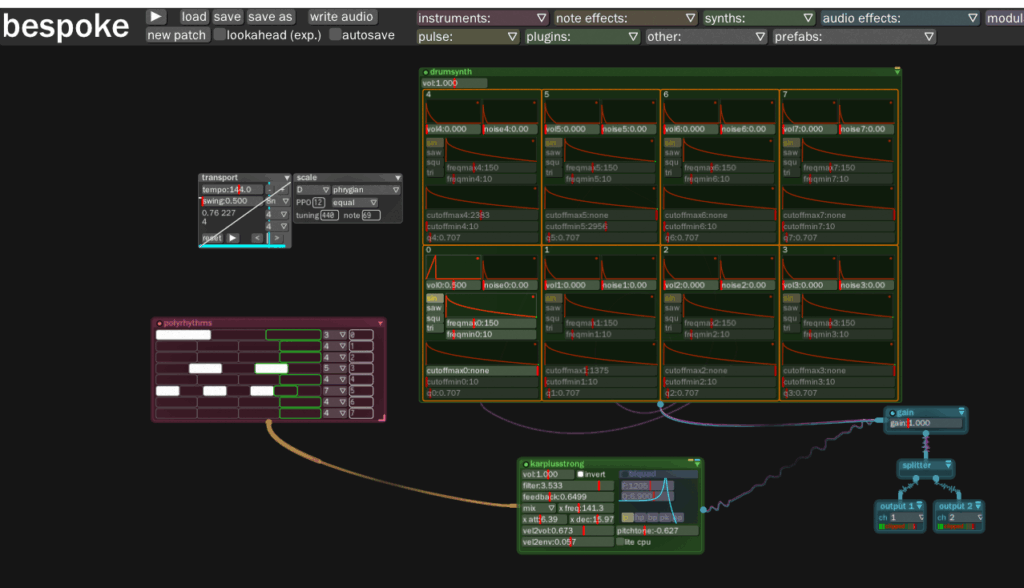This screenshot has width=1024, height=588.
Task: Enable the lookahead (exp.) checkbox
Action: coord(219,35)
